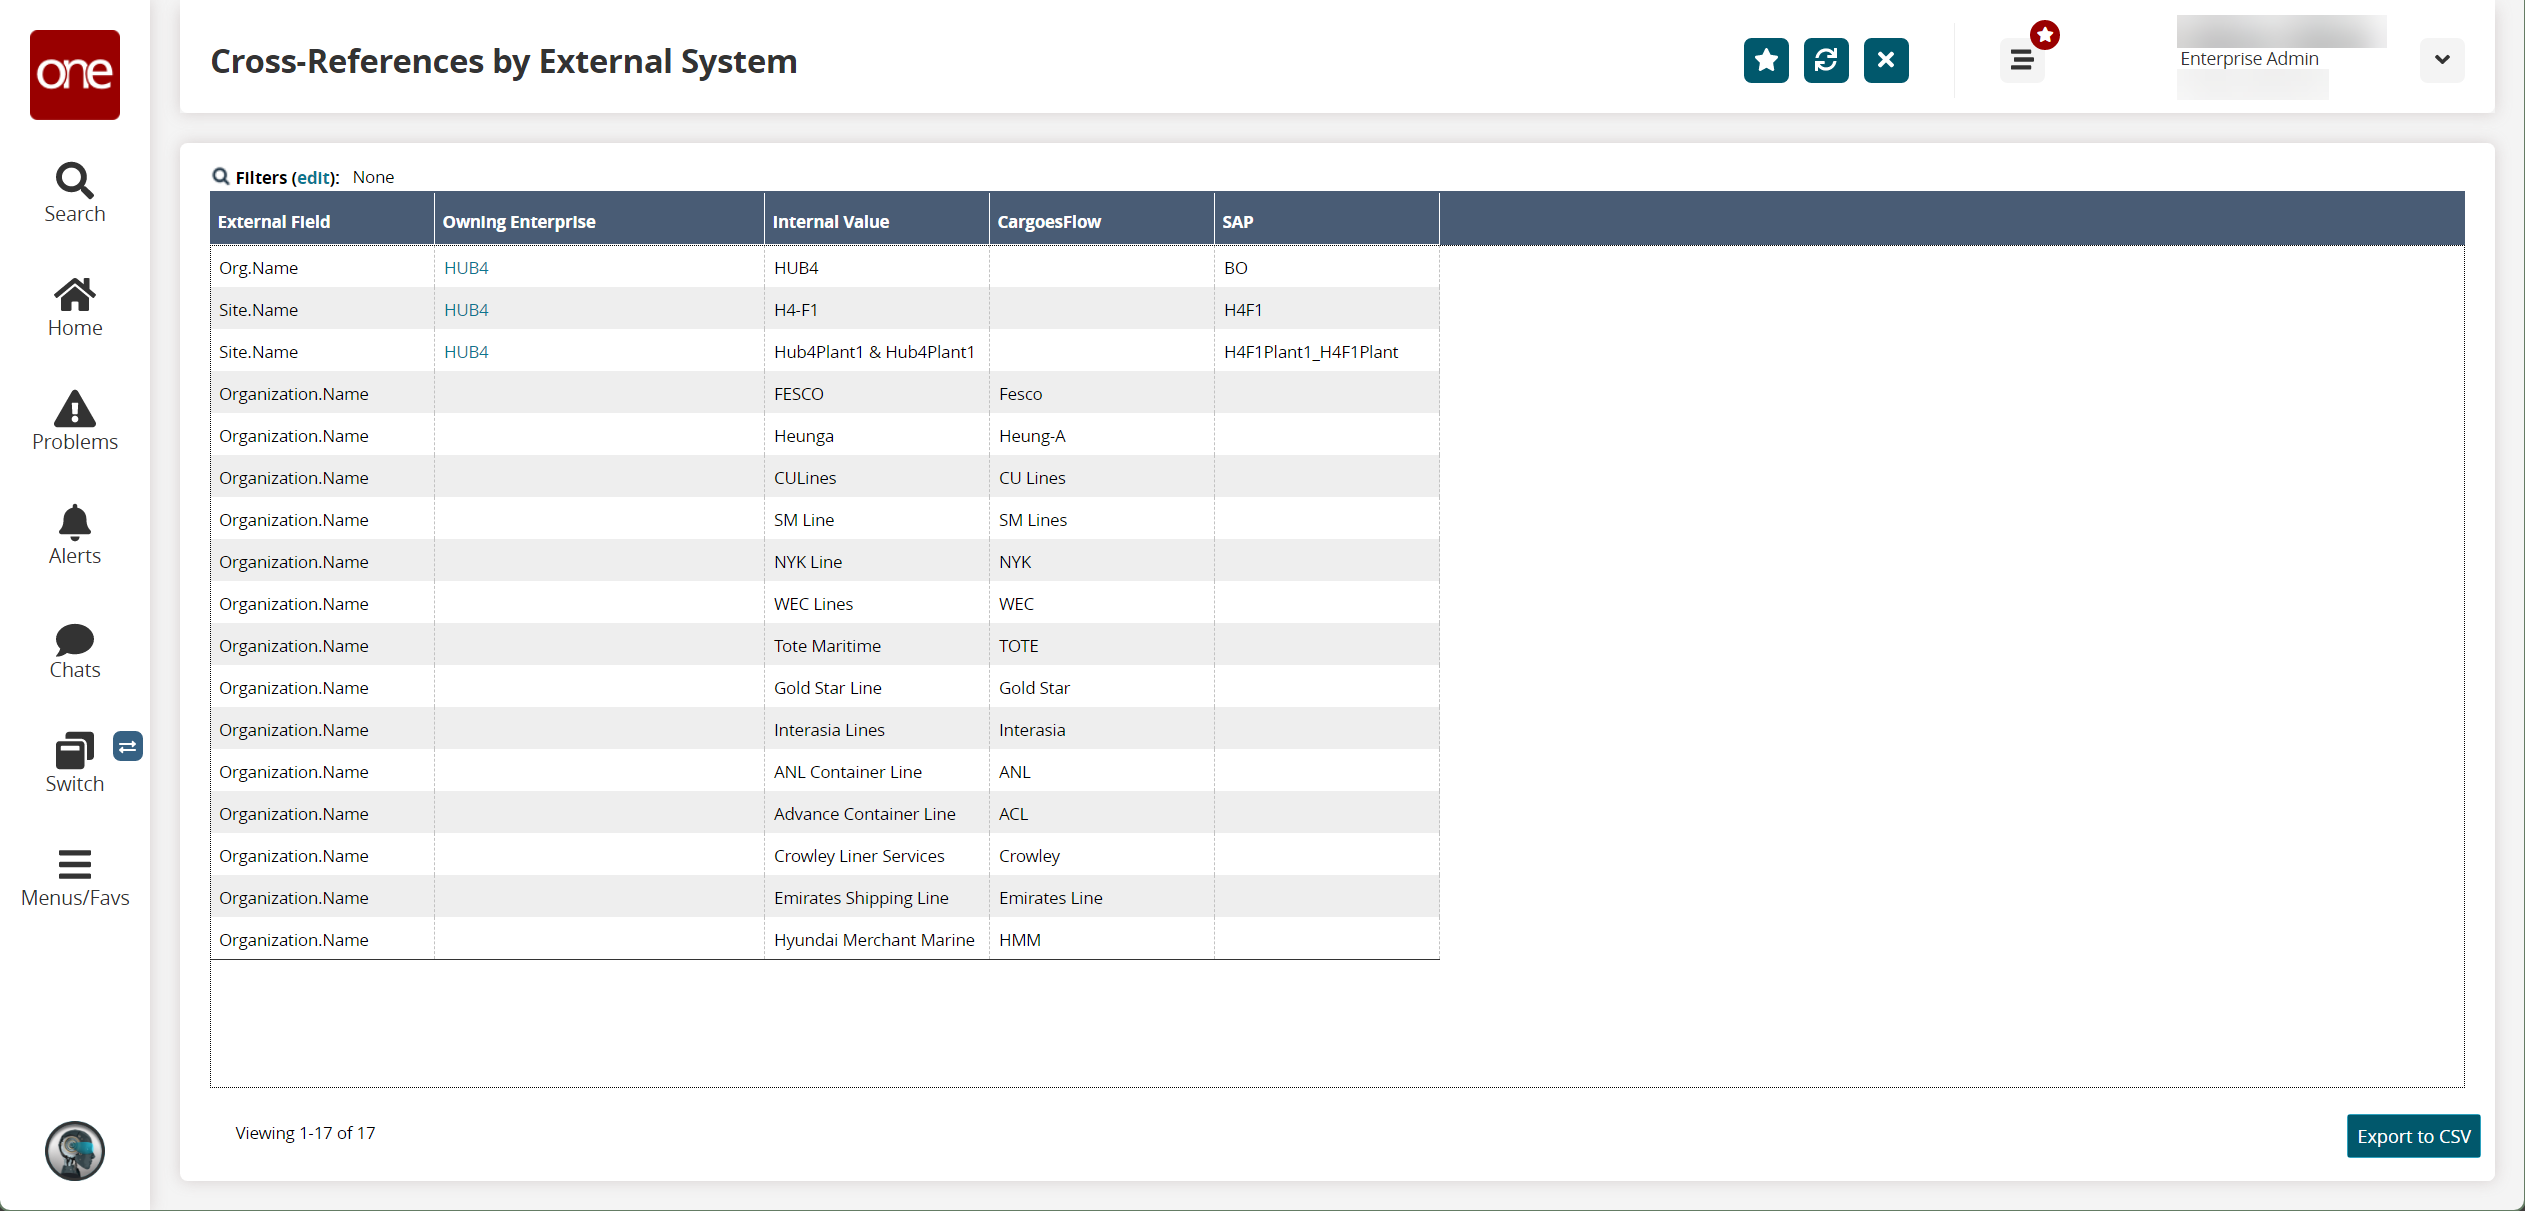Click the refresh/sync icon

(1826, 60)
